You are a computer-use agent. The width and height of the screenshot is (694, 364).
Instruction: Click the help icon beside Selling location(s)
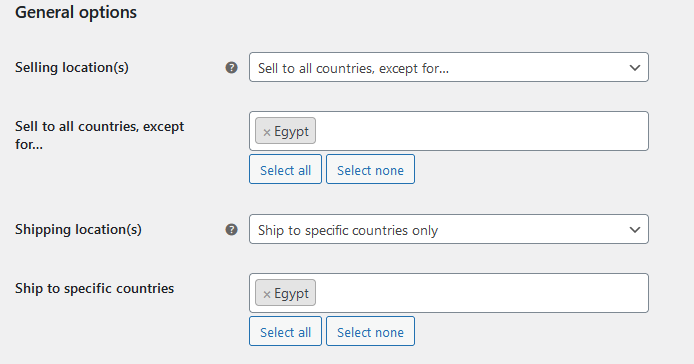231,68
